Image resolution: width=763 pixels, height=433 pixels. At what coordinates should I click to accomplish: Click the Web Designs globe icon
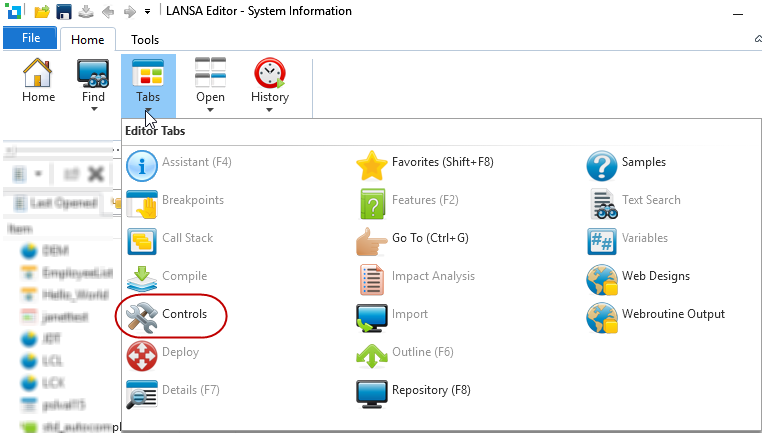[602, 279]
